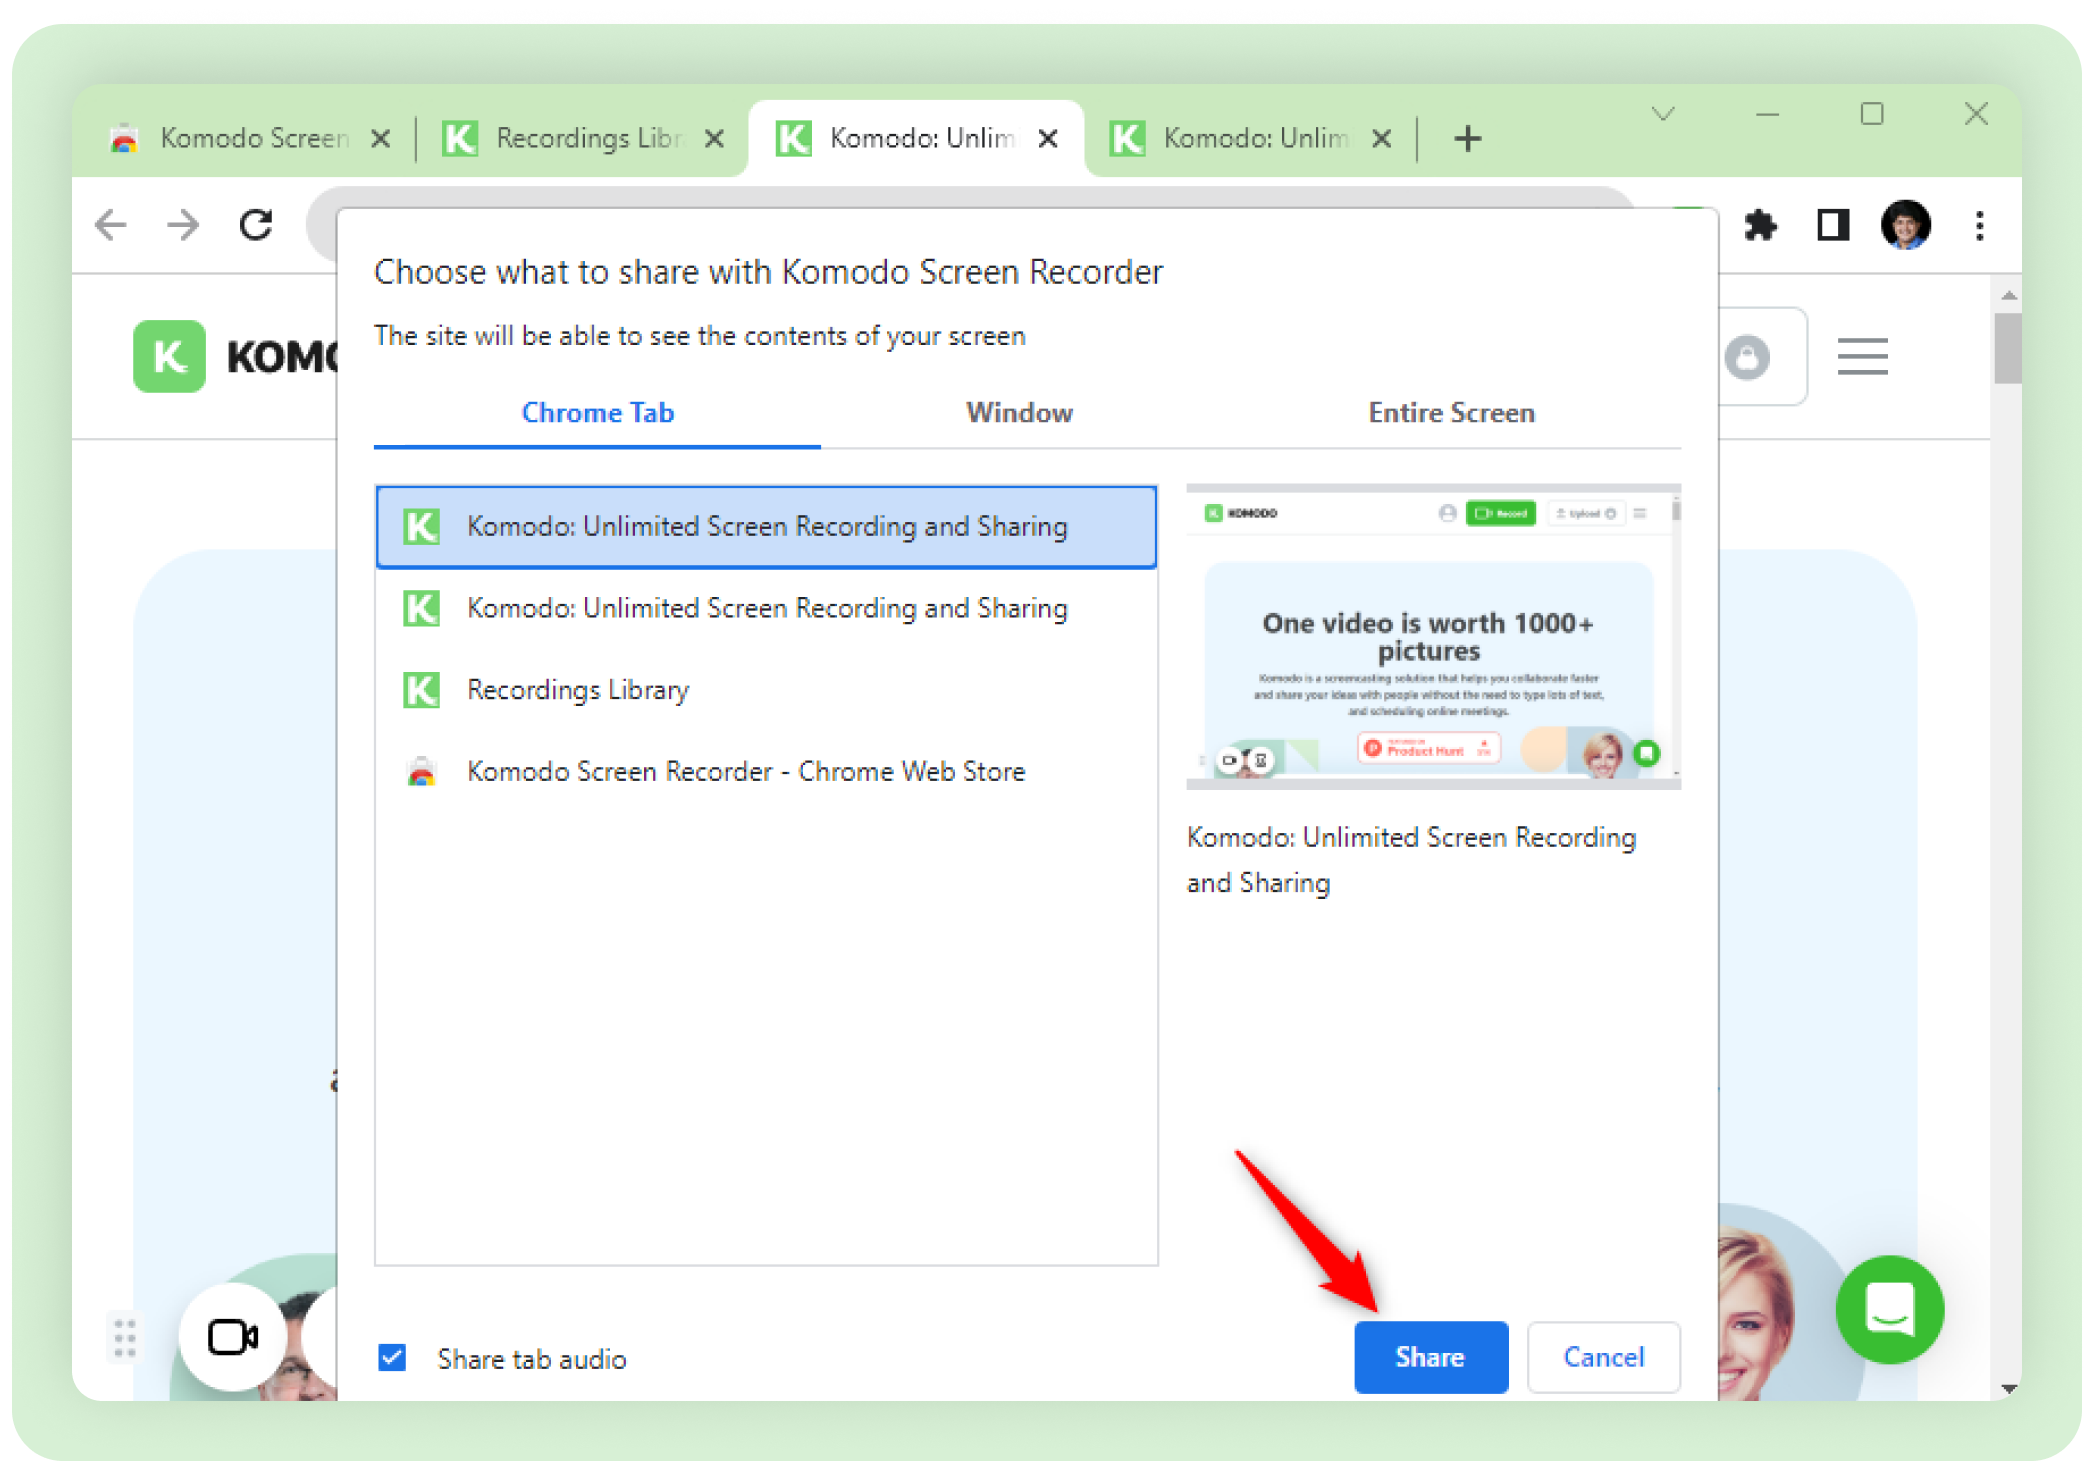Click the dotted drag handle beside camera icon
The width and height of the screenshot is (2094, 1461).
point(124,1337)
